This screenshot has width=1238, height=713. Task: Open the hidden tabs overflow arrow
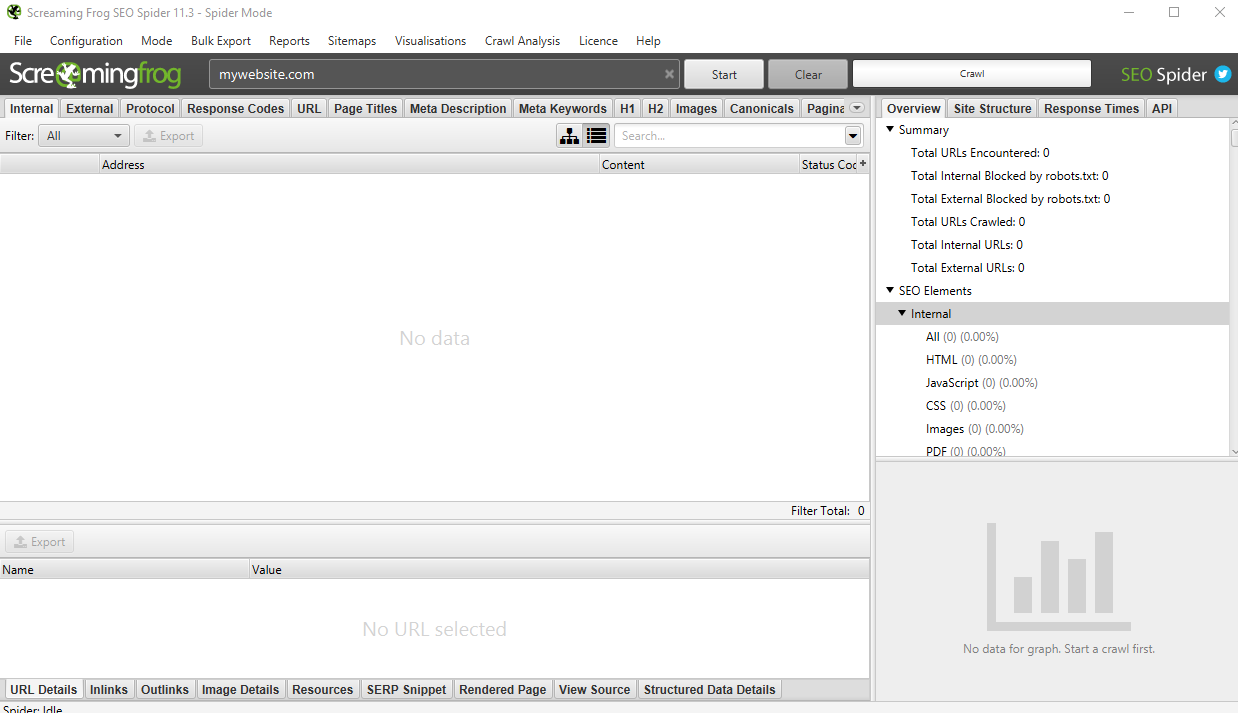[x=857, y=107]
